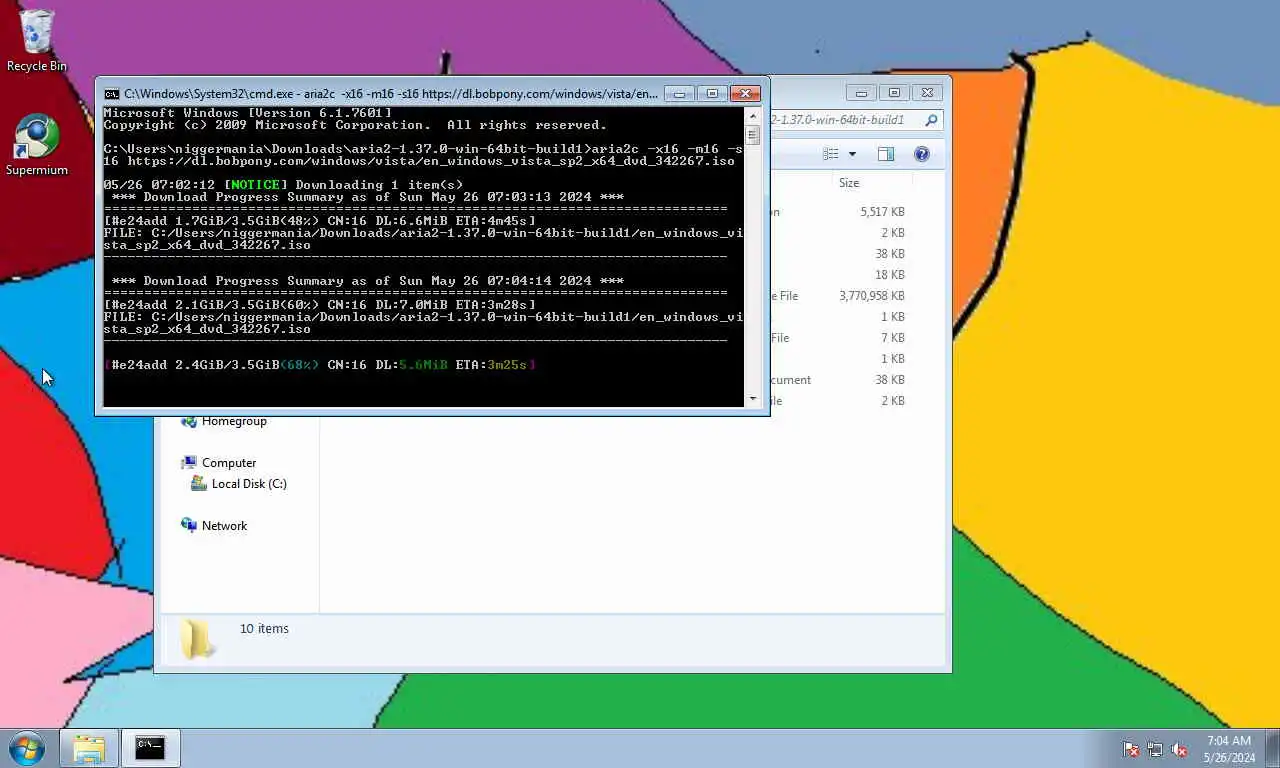Maximize the cmd.exe window
1280x768 pixels.
[x=712, y=94]
